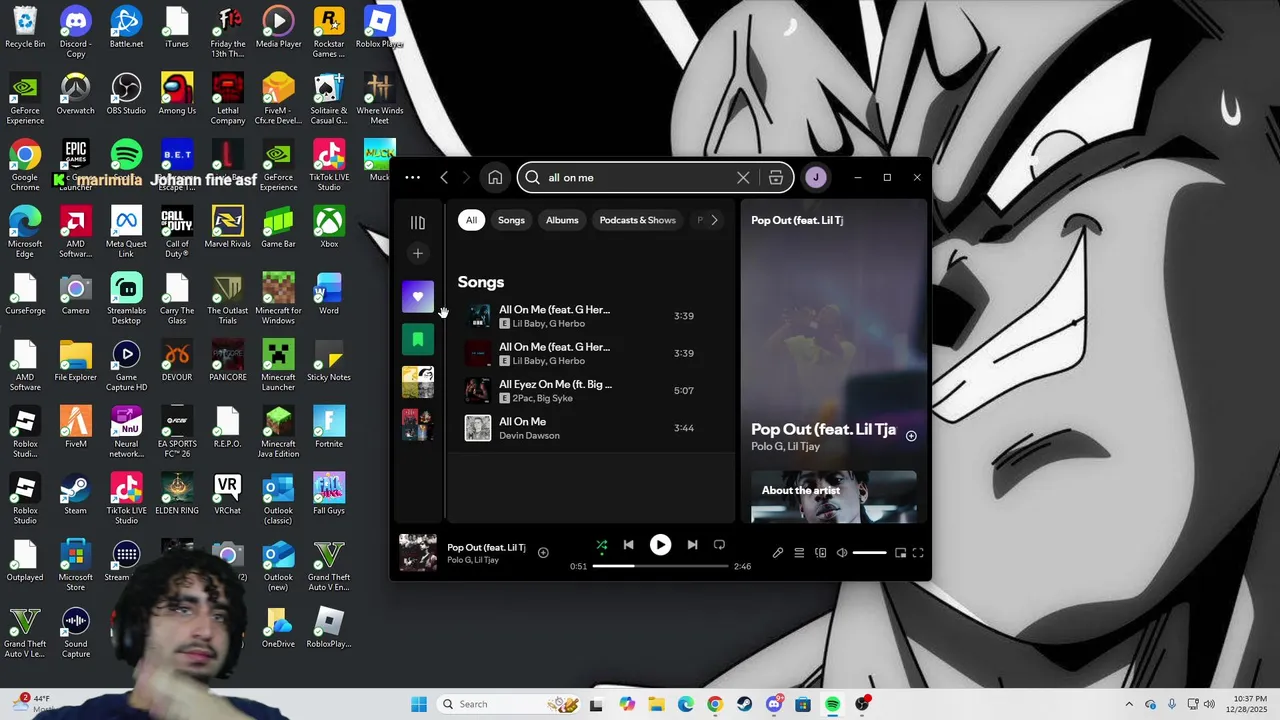This screenshot has width=1280, height=720.
Task: Open the Windows Start menu
Action: (419, 704)
